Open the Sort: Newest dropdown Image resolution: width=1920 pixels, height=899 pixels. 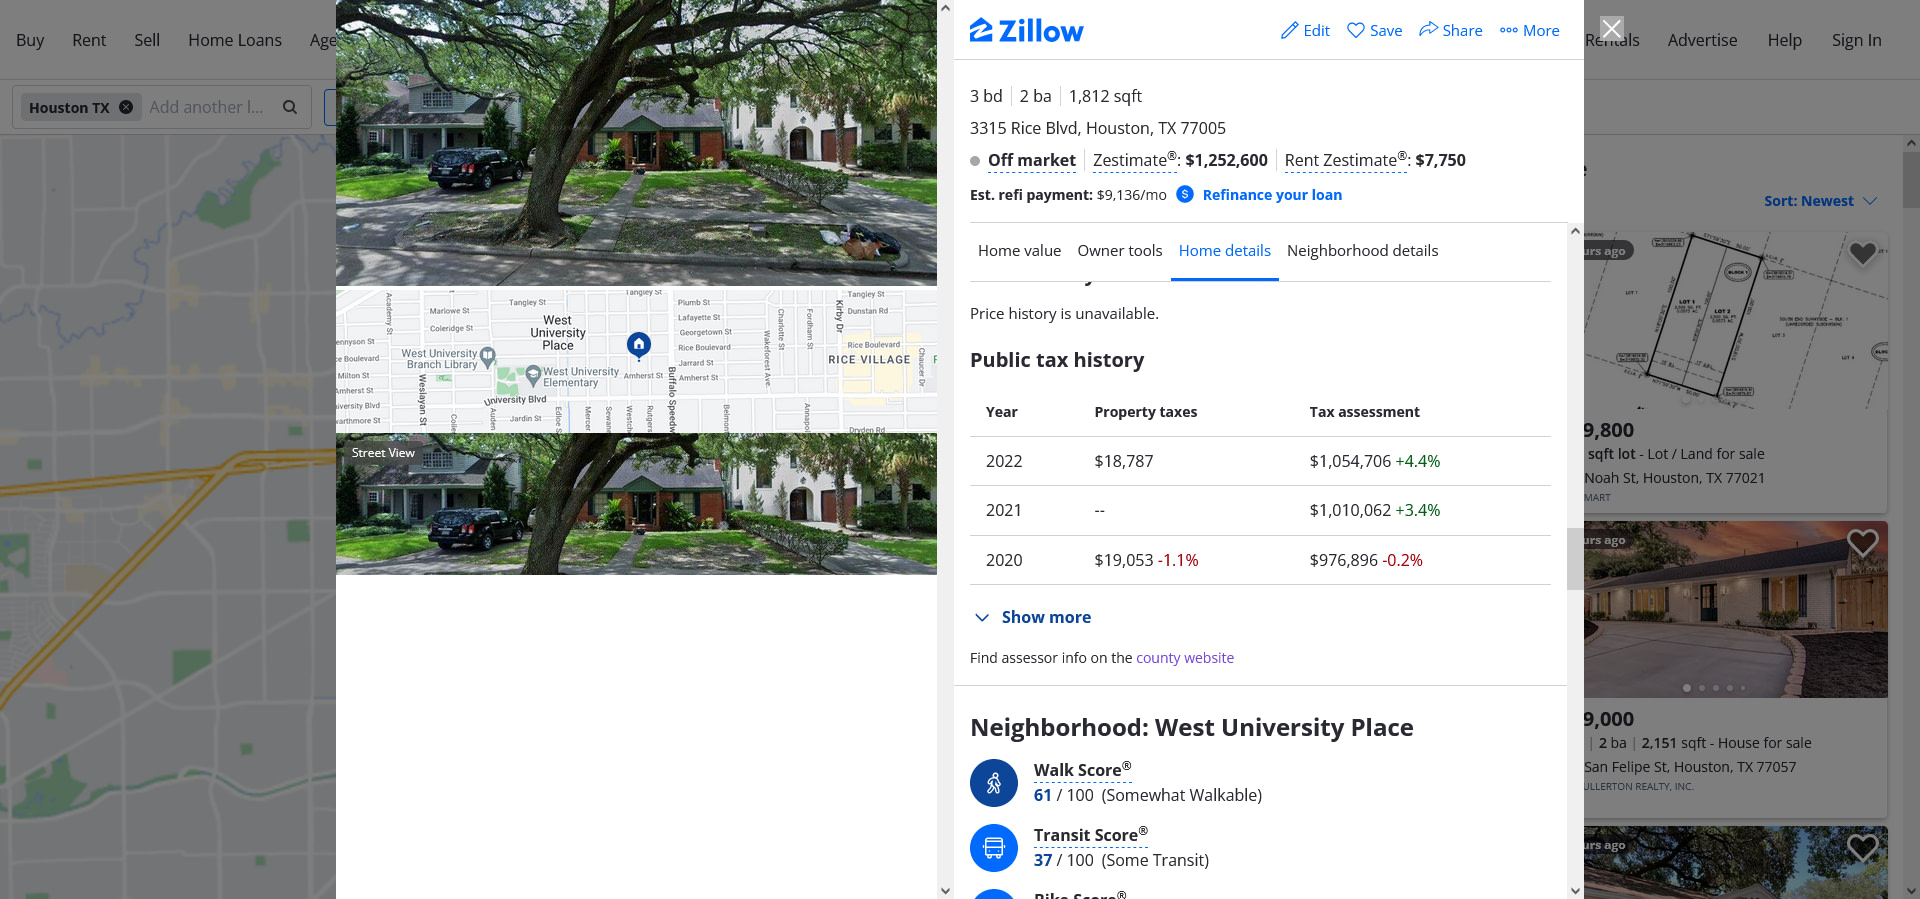(1820, 201)
